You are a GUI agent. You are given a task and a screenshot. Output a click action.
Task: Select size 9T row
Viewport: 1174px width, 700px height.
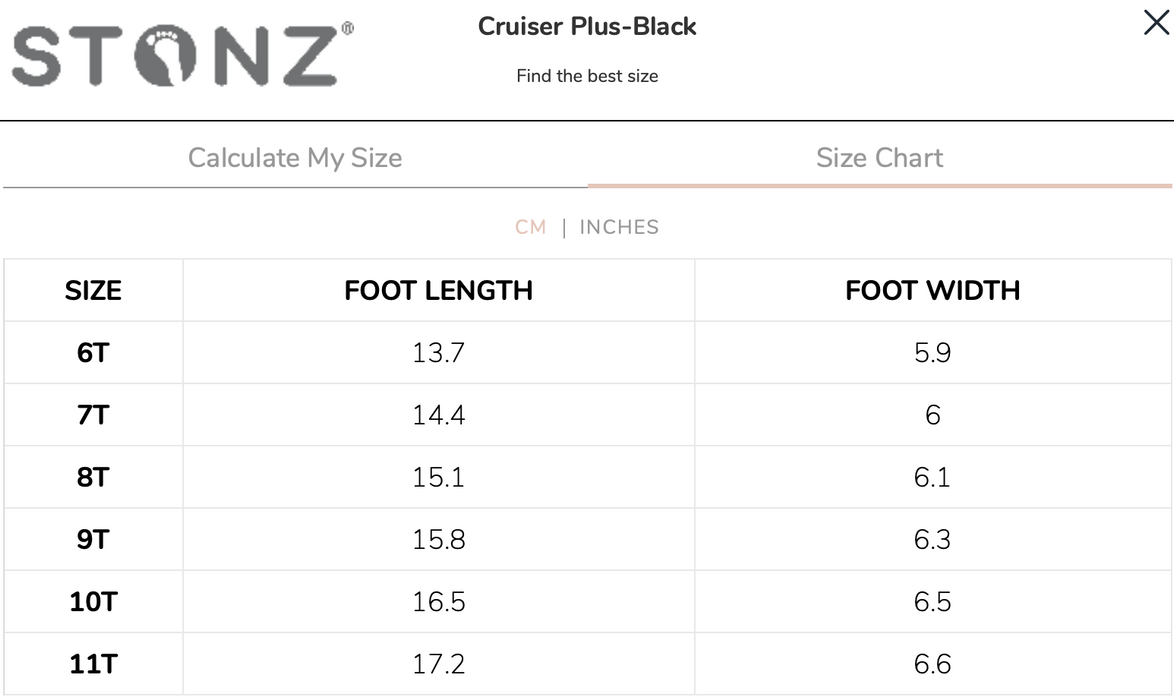[93, 539]
